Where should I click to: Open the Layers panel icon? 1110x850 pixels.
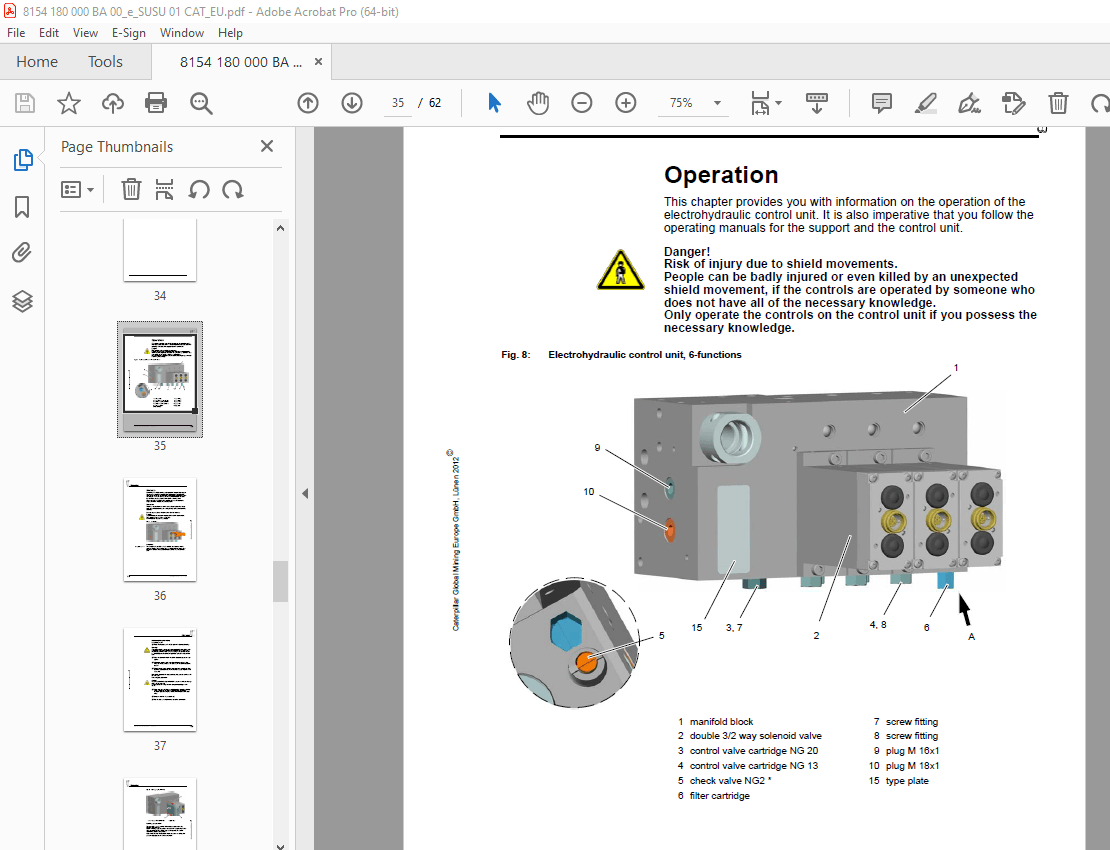(x=22, y=301)
